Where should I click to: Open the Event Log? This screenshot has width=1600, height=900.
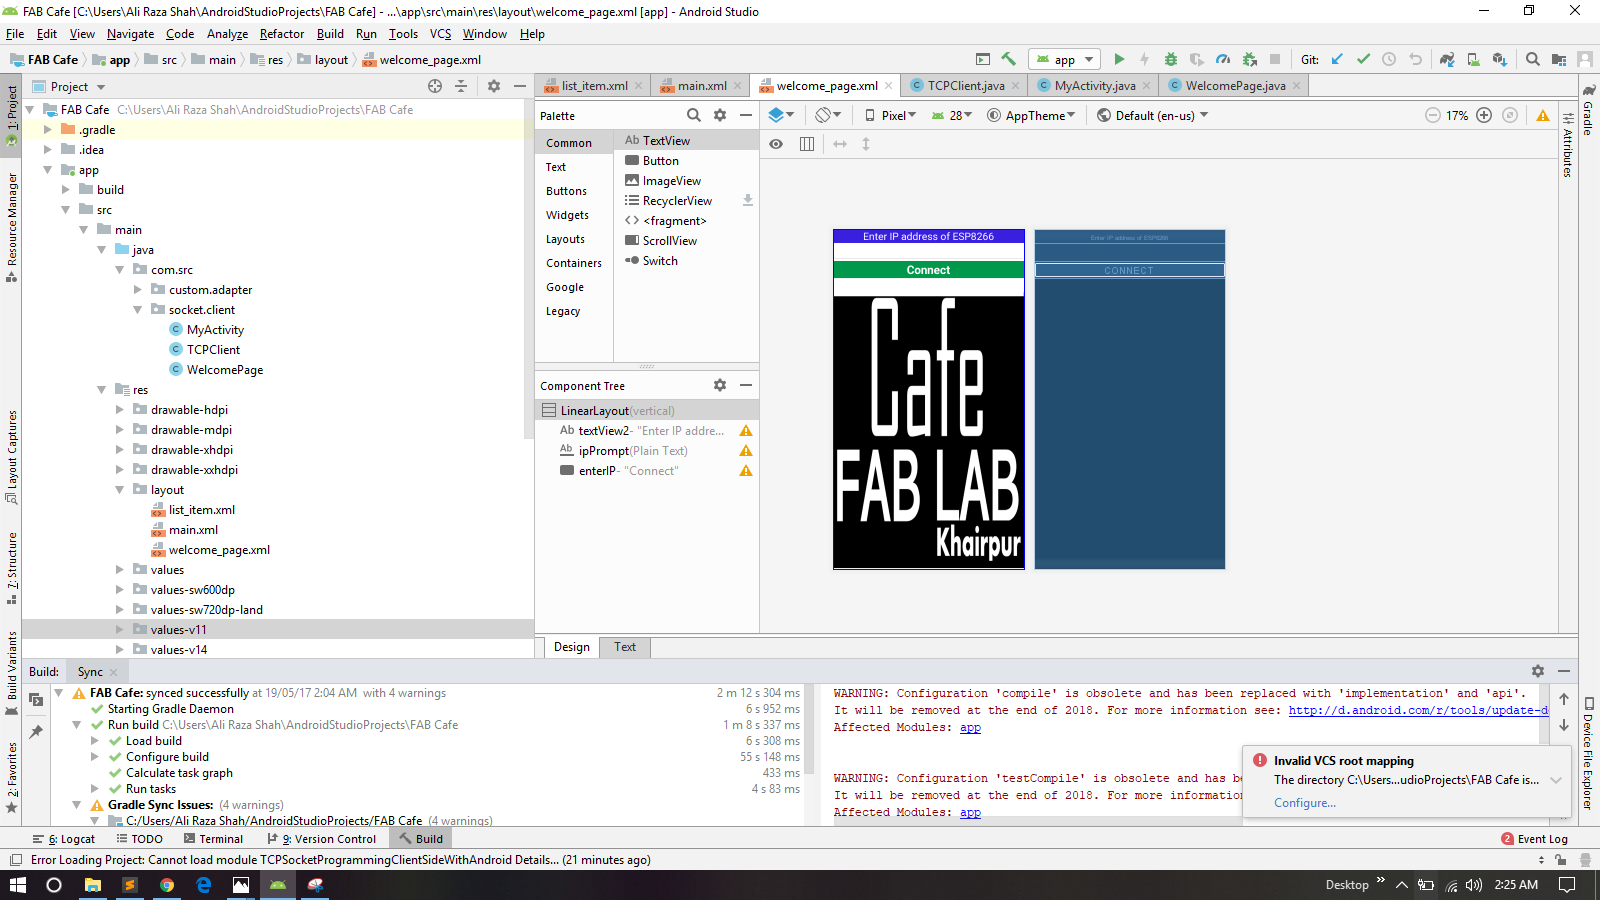tap(1535, 839)
